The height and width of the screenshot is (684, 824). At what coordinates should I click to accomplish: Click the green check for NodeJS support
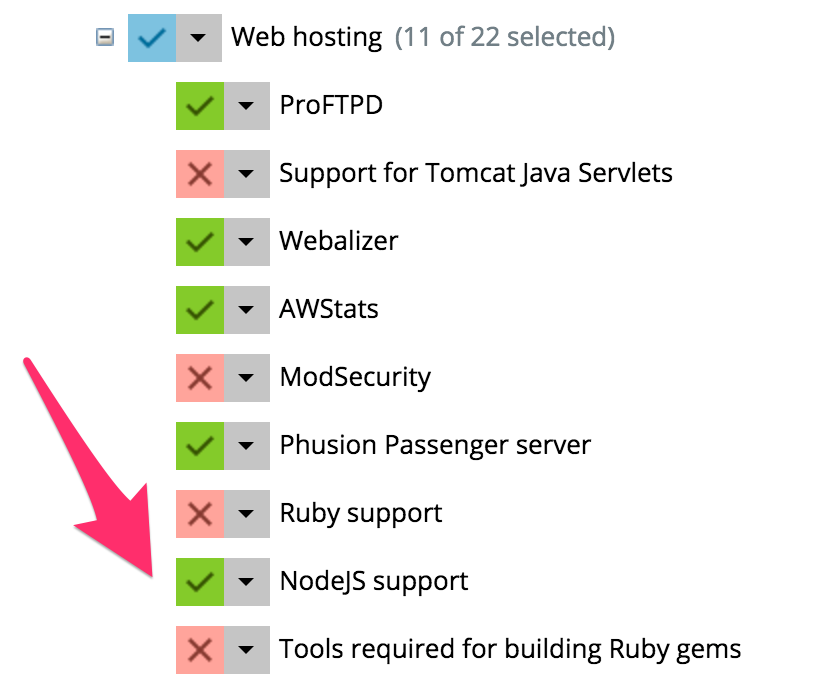(x=200, y=582)
